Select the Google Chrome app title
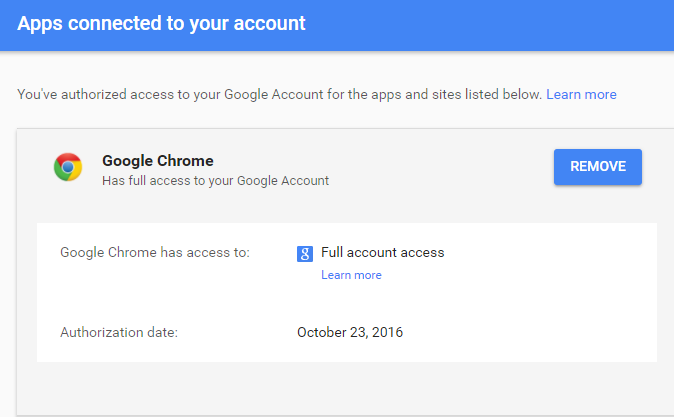674x417 pixels. pos(158,161)
